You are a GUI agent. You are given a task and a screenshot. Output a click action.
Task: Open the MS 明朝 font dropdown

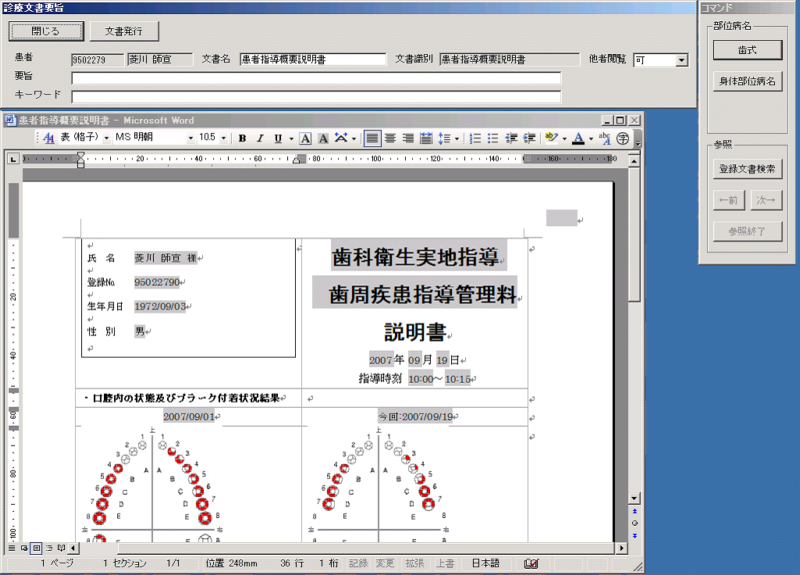(x=189, y=138)
